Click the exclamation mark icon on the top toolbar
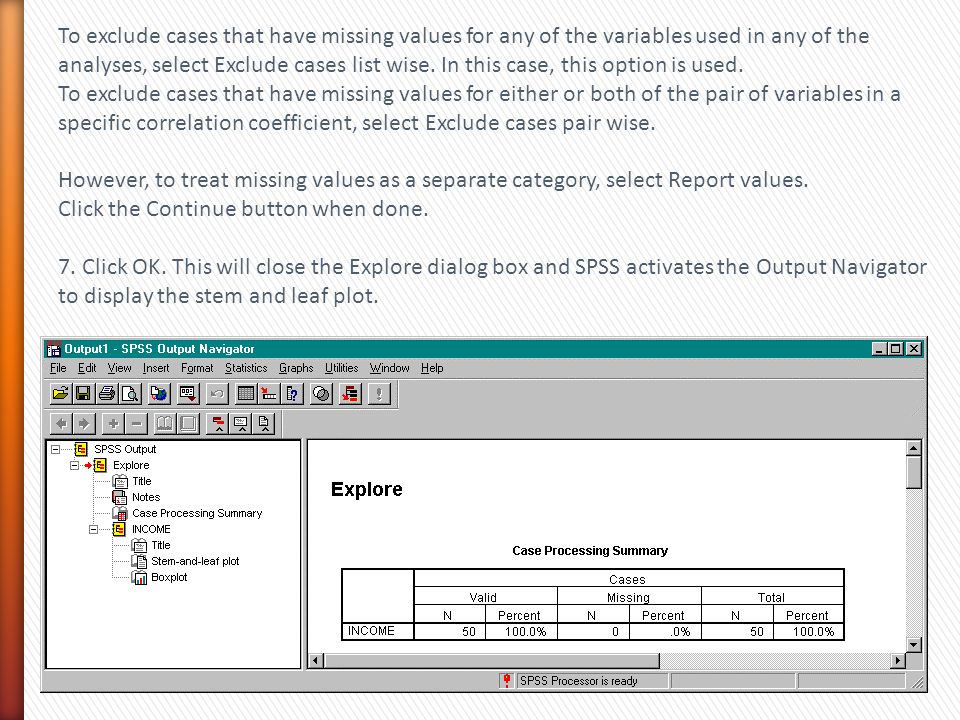The width and height of the screenshot is (960, 720). (x=379, y=393)
